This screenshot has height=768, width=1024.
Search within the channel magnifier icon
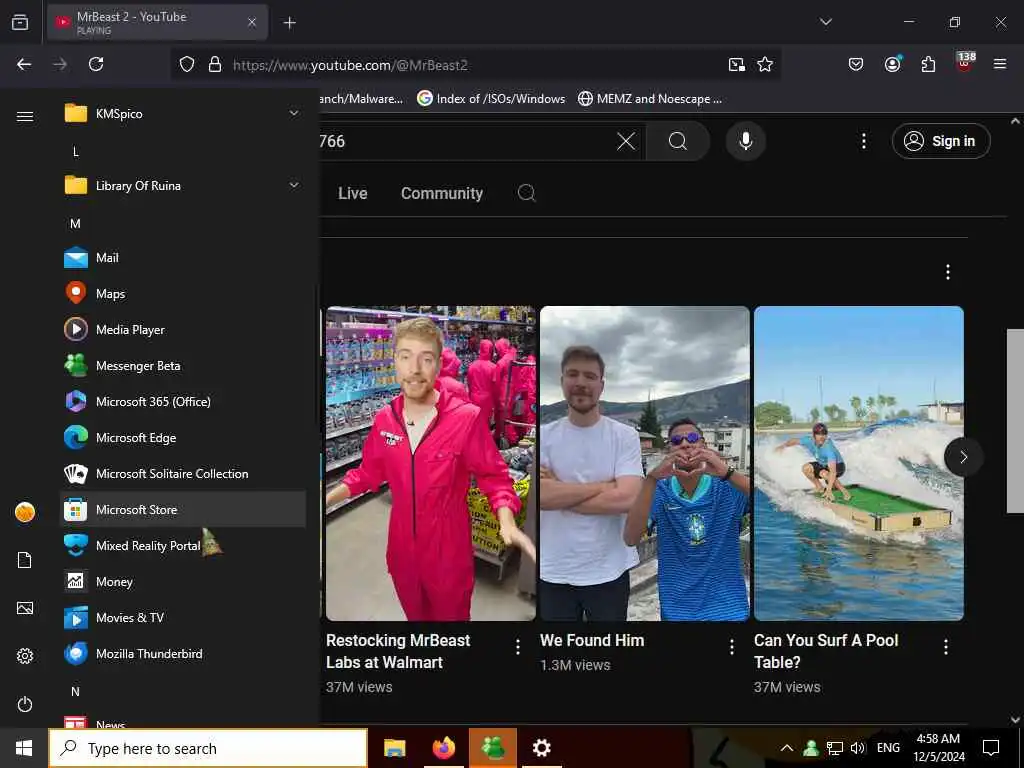pyautogui.click(x=526, y=193)
